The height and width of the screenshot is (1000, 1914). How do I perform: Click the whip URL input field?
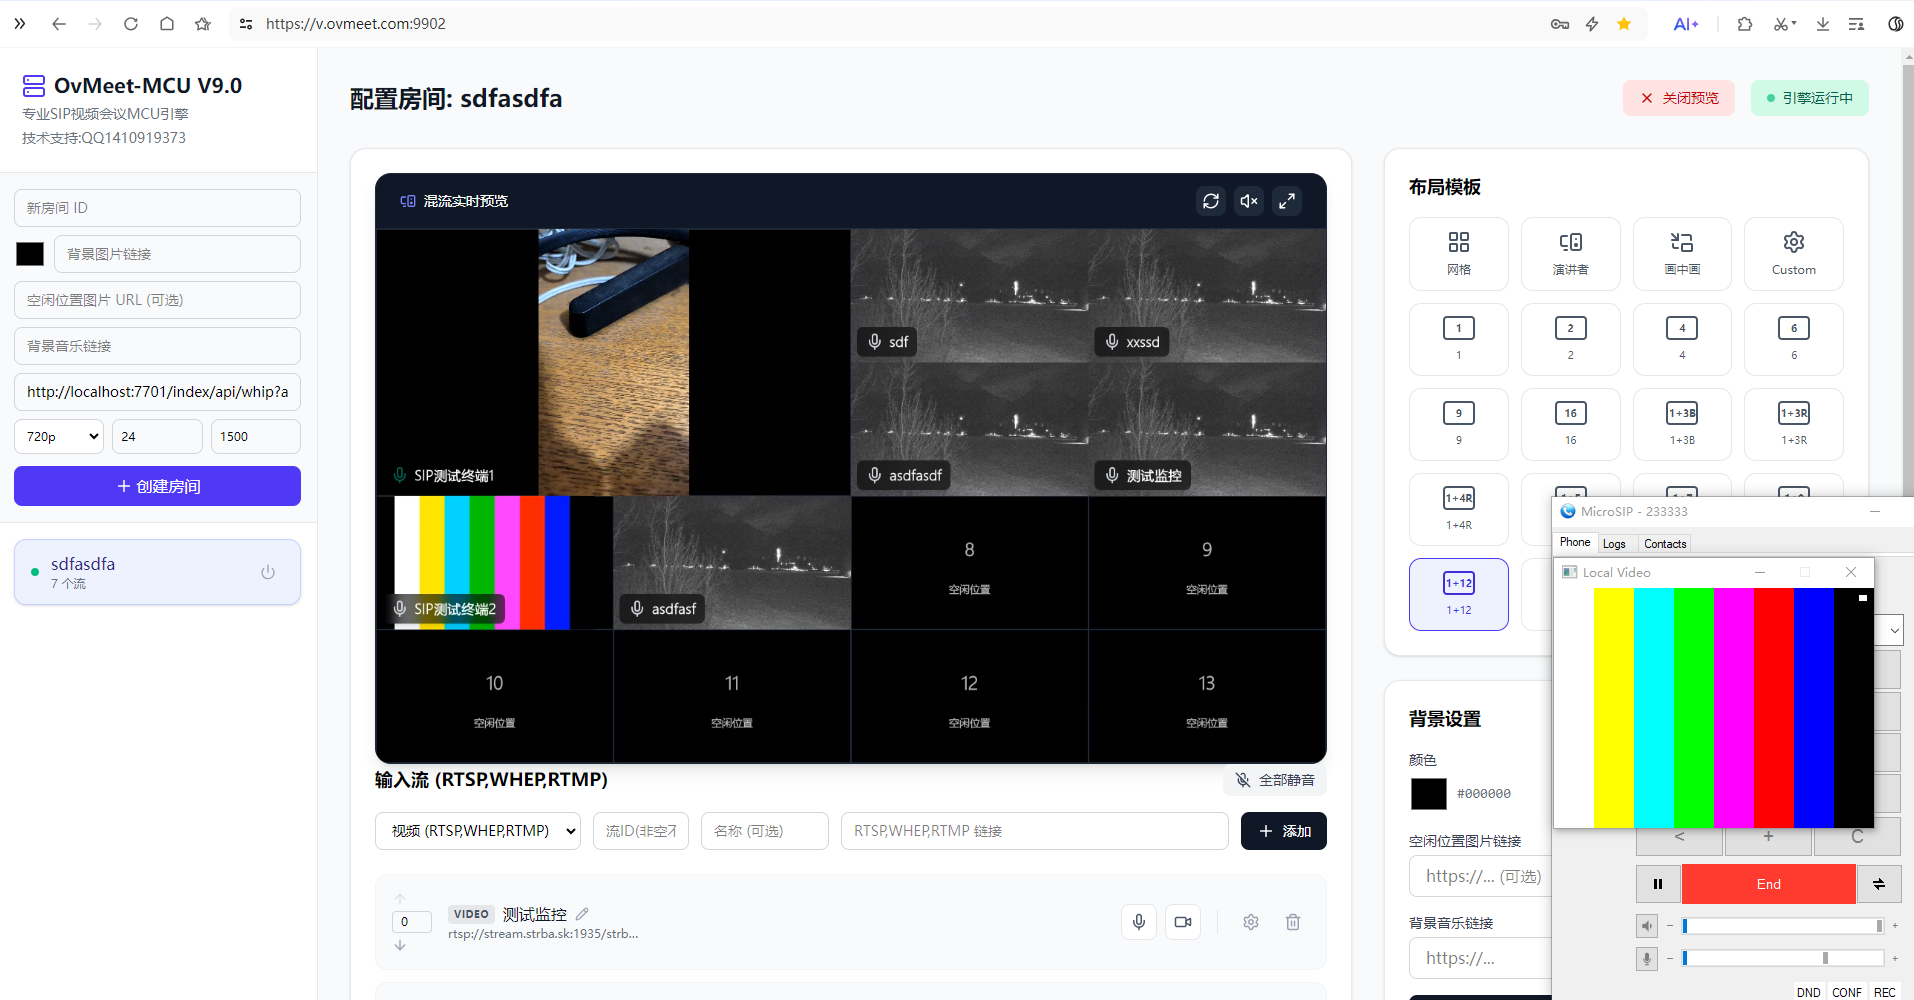point(157,392)
